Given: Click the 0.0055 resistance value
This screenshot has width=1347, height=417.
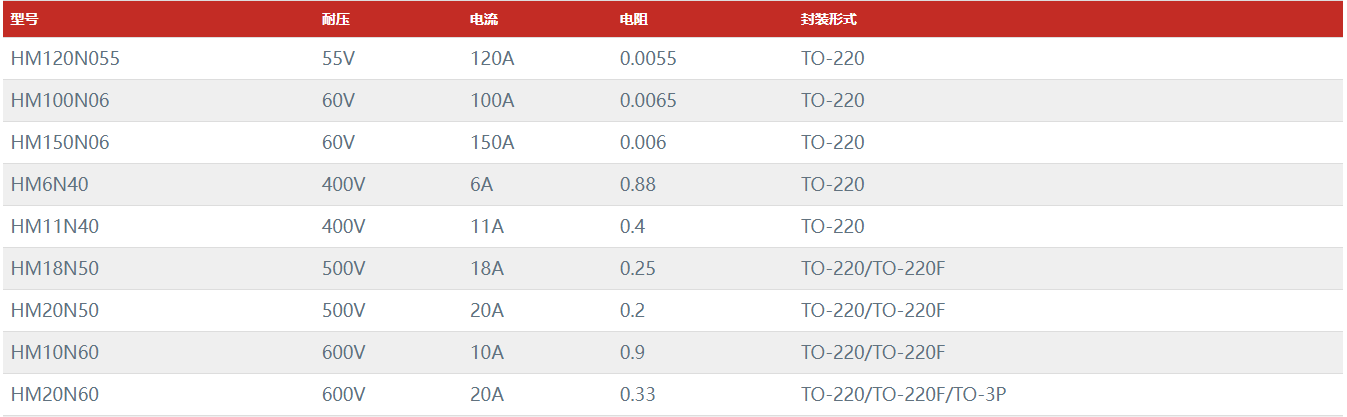Looking at the screenshot, I should [648, 59].
